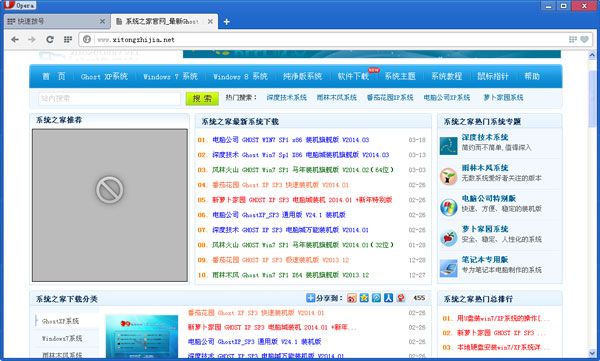Image resolution: width=600 pixels, height=361 pixels.
Task: Select Windows 7 系统 in navigation bar
Action: pos(170,77)
